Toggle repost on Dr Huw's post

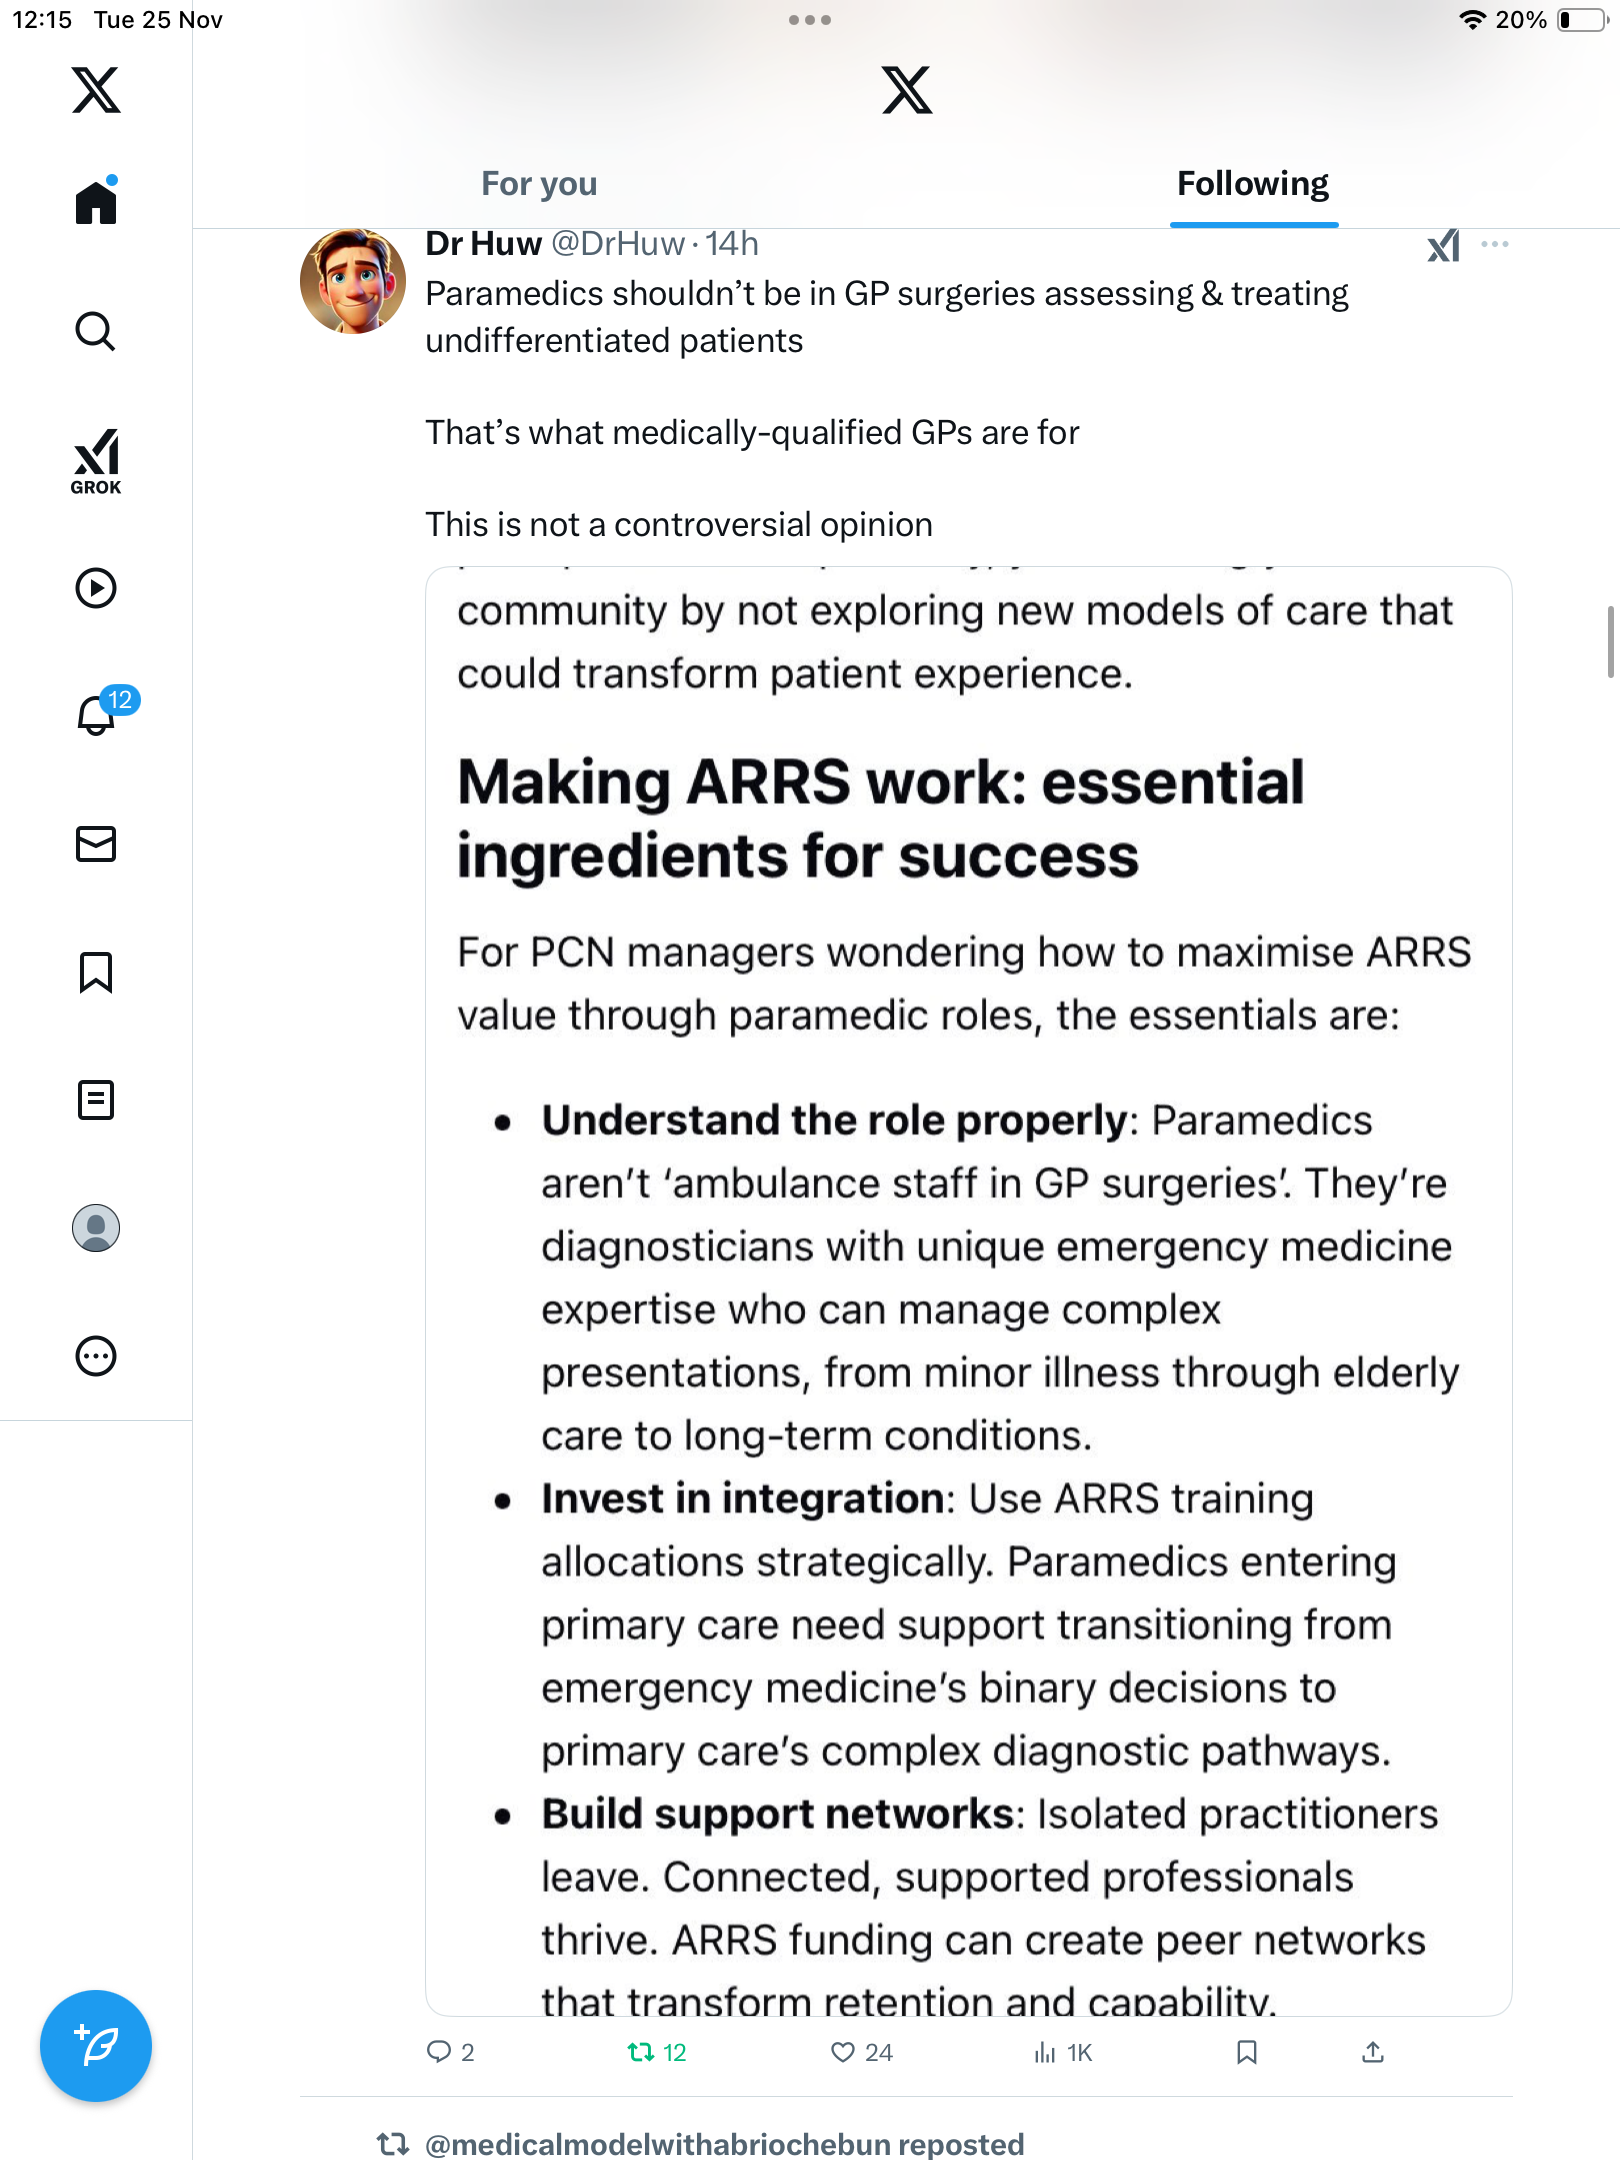pos(641,2053)
